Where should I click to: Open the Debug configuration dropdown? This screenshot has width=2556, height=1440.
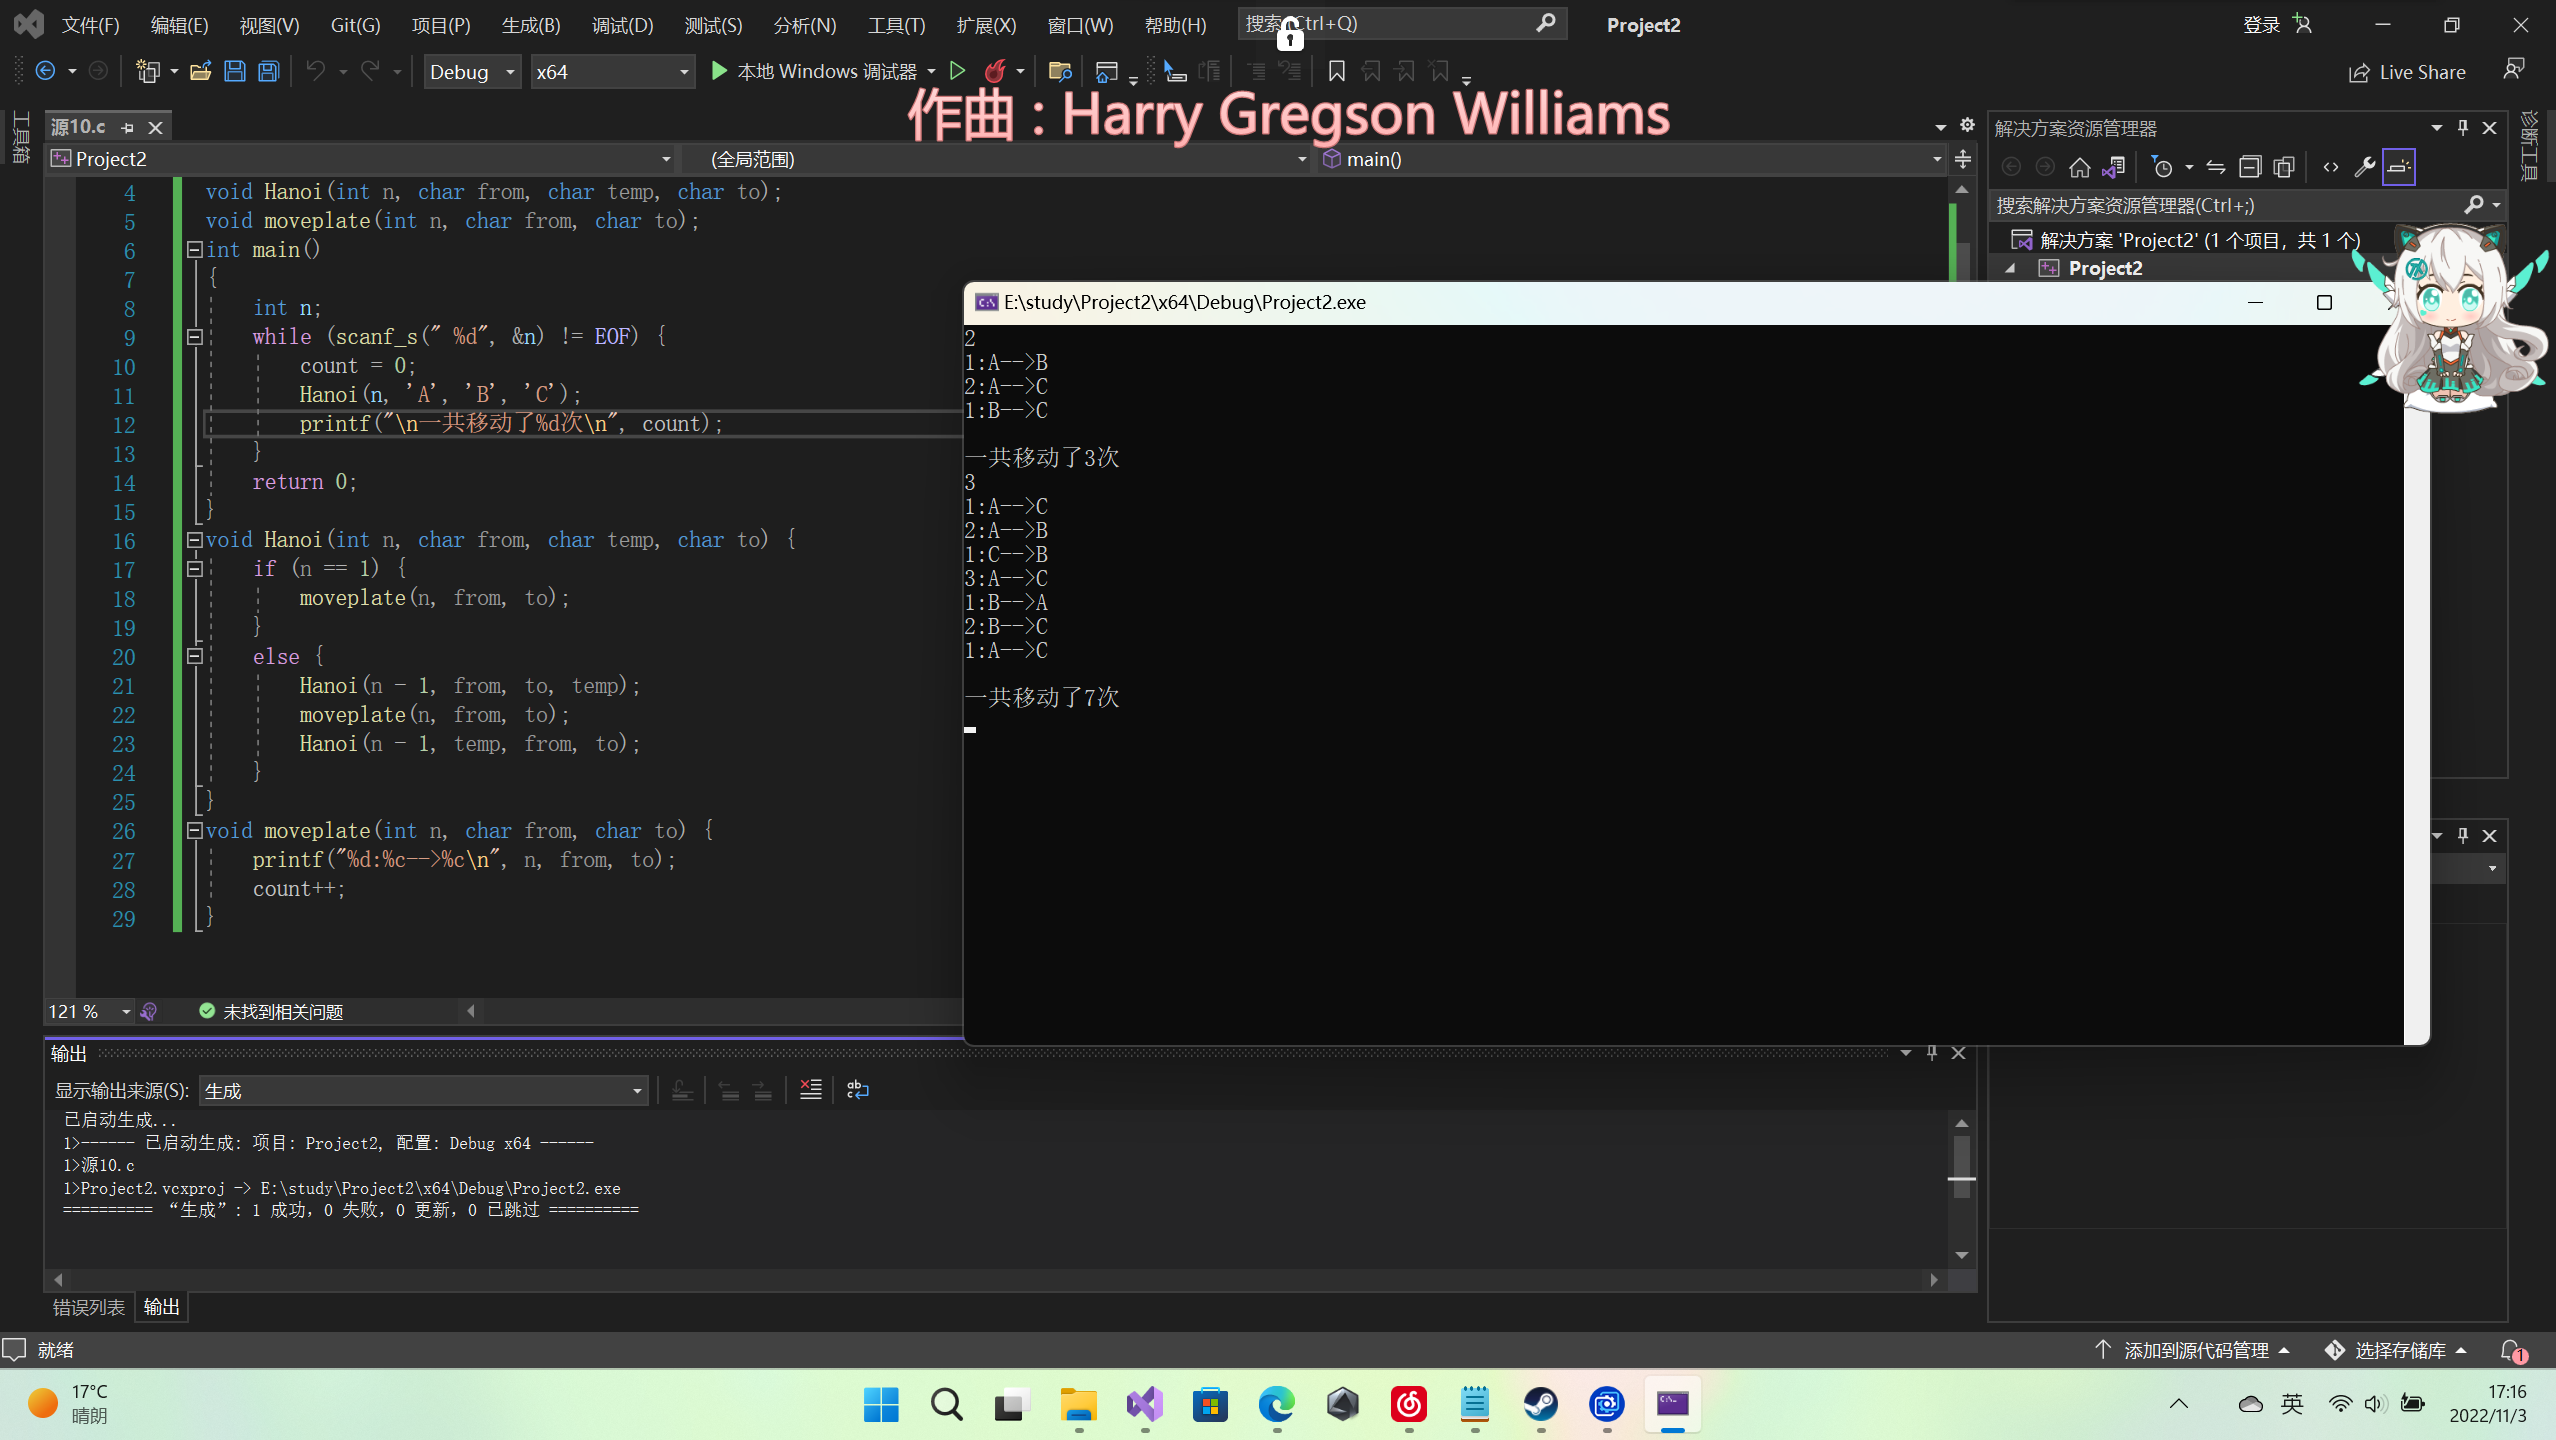pyautogui.click(x=472, y=72)
